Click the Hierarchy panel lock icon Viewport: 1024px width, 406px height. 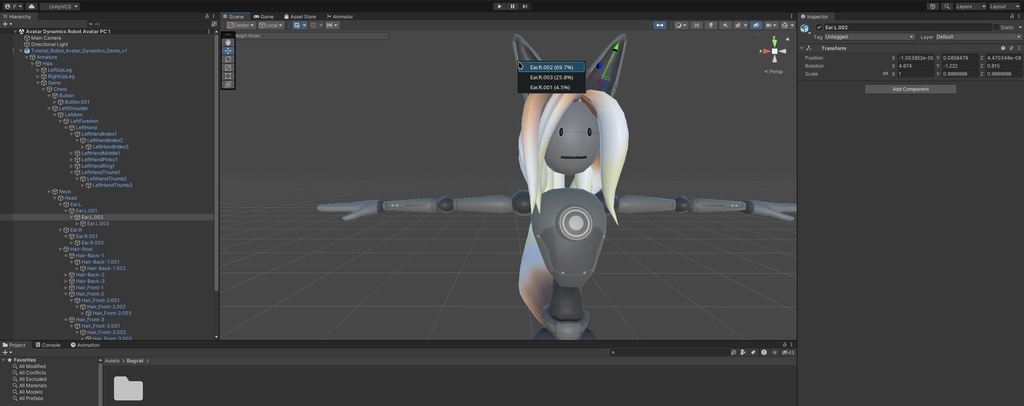coord(207,16)
